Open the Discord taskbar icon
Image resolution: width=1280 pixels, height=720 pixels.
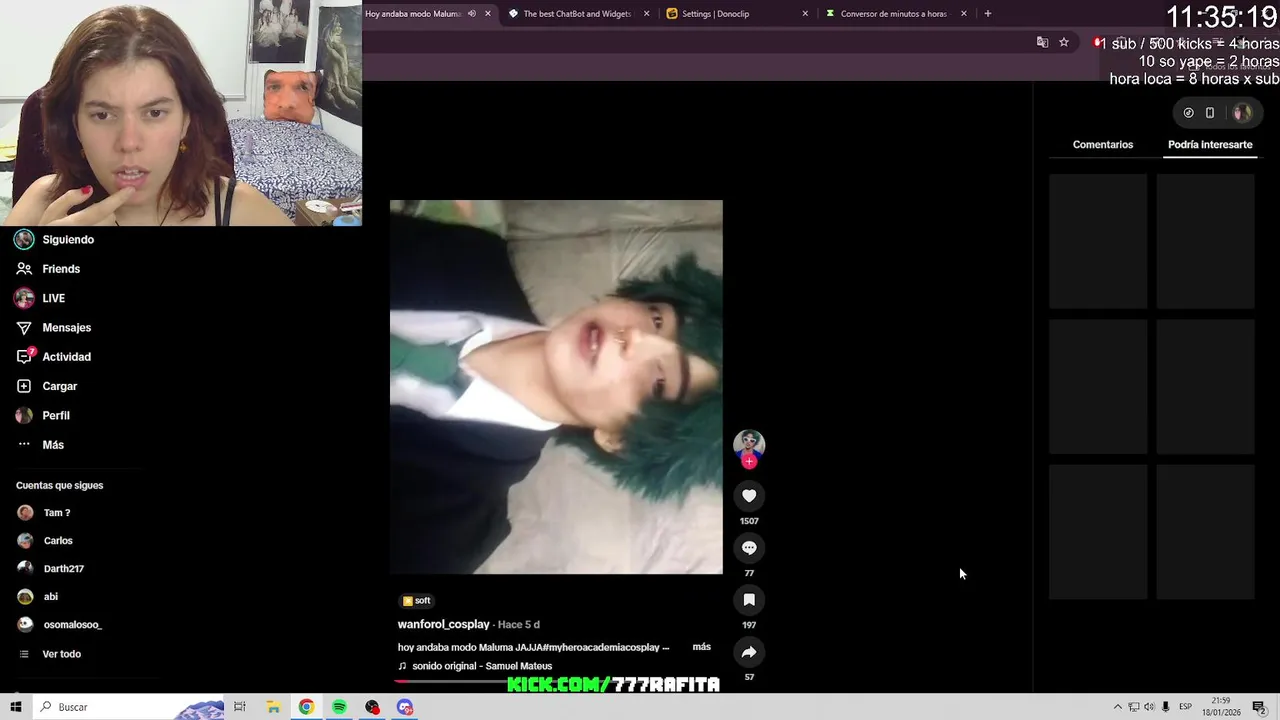point(405,707)
